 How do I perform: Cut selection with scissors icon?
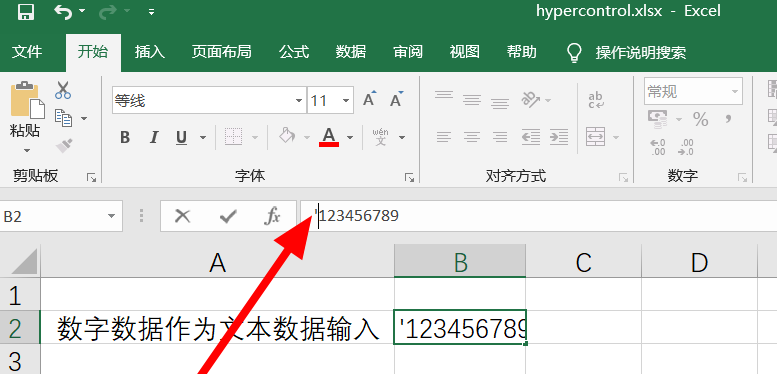point(63,90)
